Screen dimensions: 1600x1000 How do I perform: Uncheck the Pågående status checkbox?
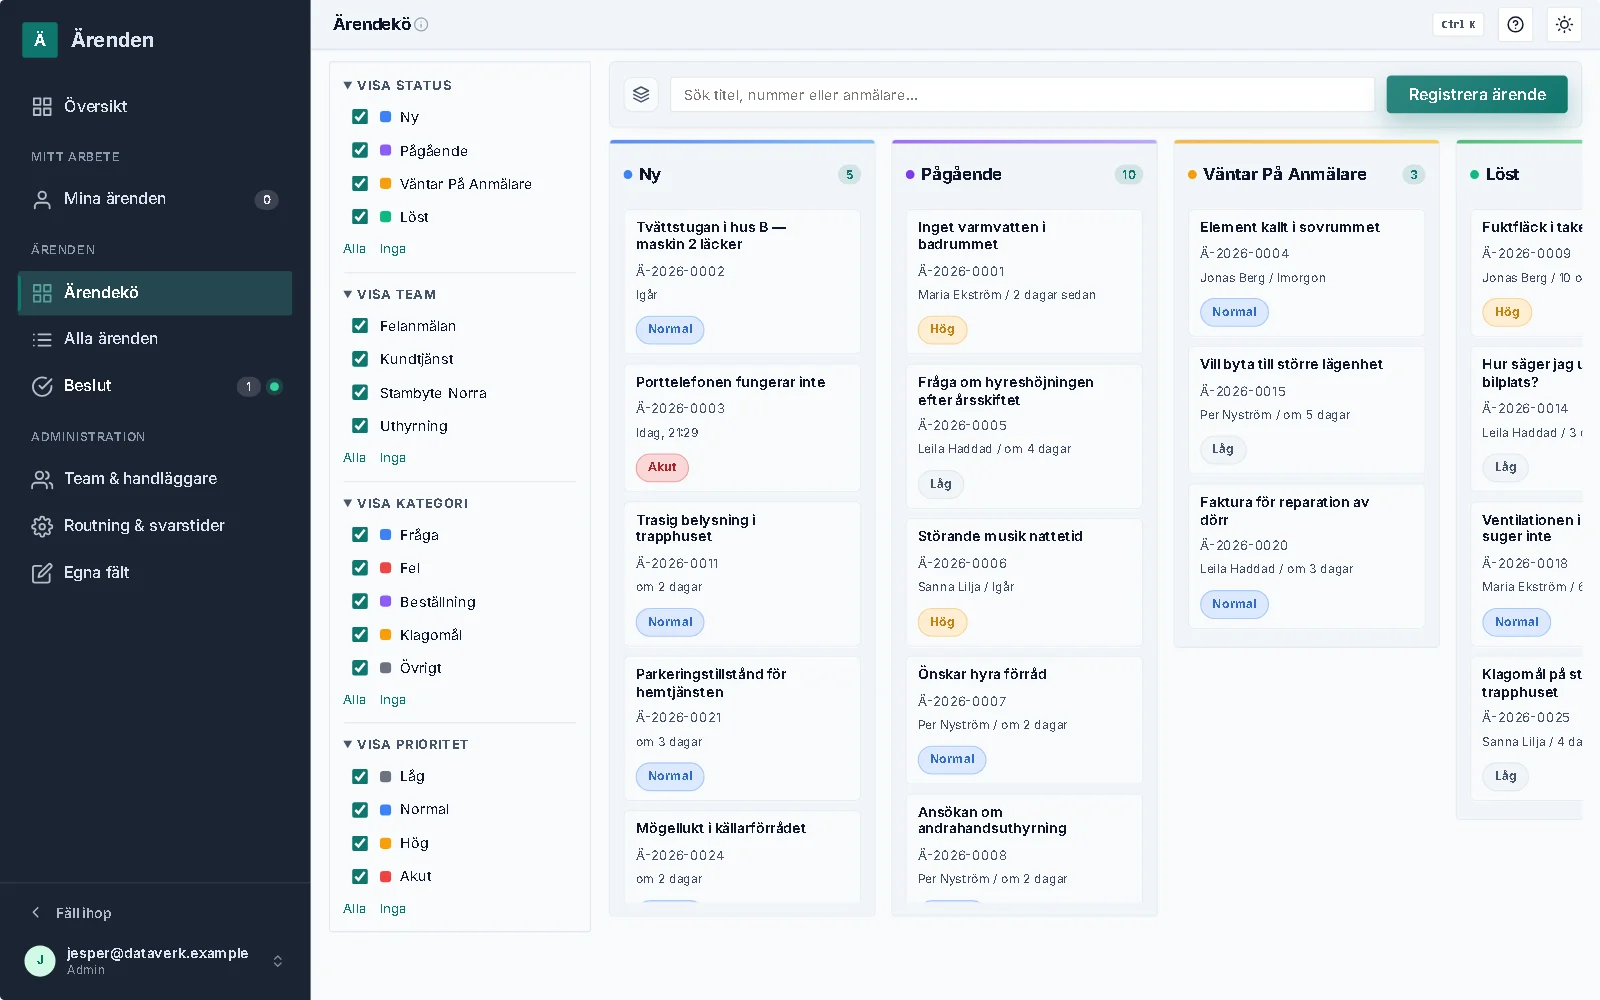pyautogui.click(x=360, y=150)
